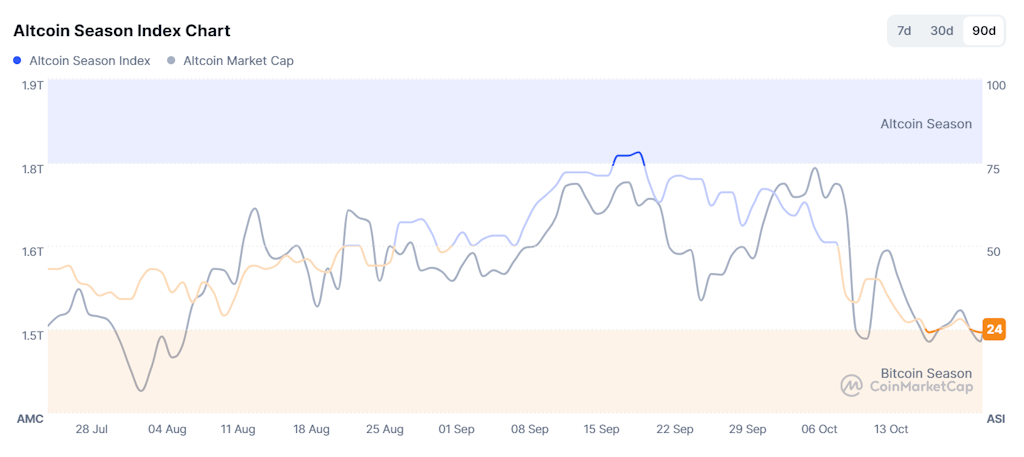Viewport: 1024px width, 457px height.
Task: Click the 1.9T market cap axis value
Action: click(x=32, y=86)
